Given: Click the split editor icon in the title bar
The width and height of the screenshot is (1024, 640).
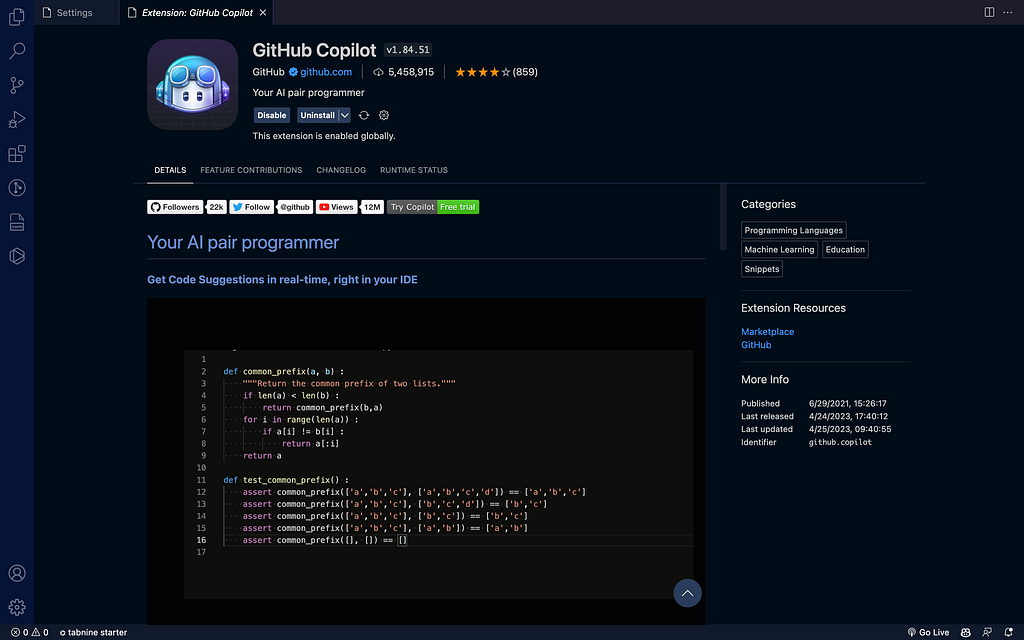Looking at the screenshot, I should (989, 12).
